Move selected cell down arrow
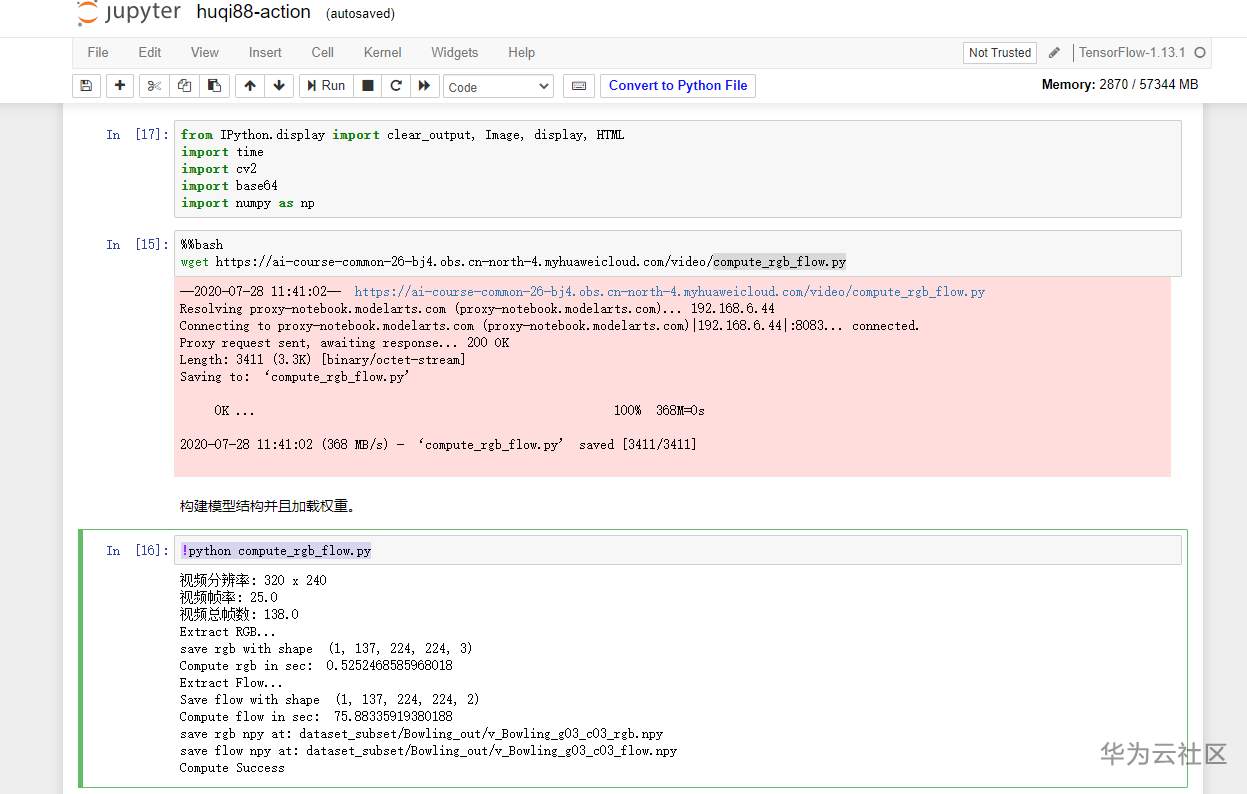The image size is (1247, 794). [x=279, y=86]
